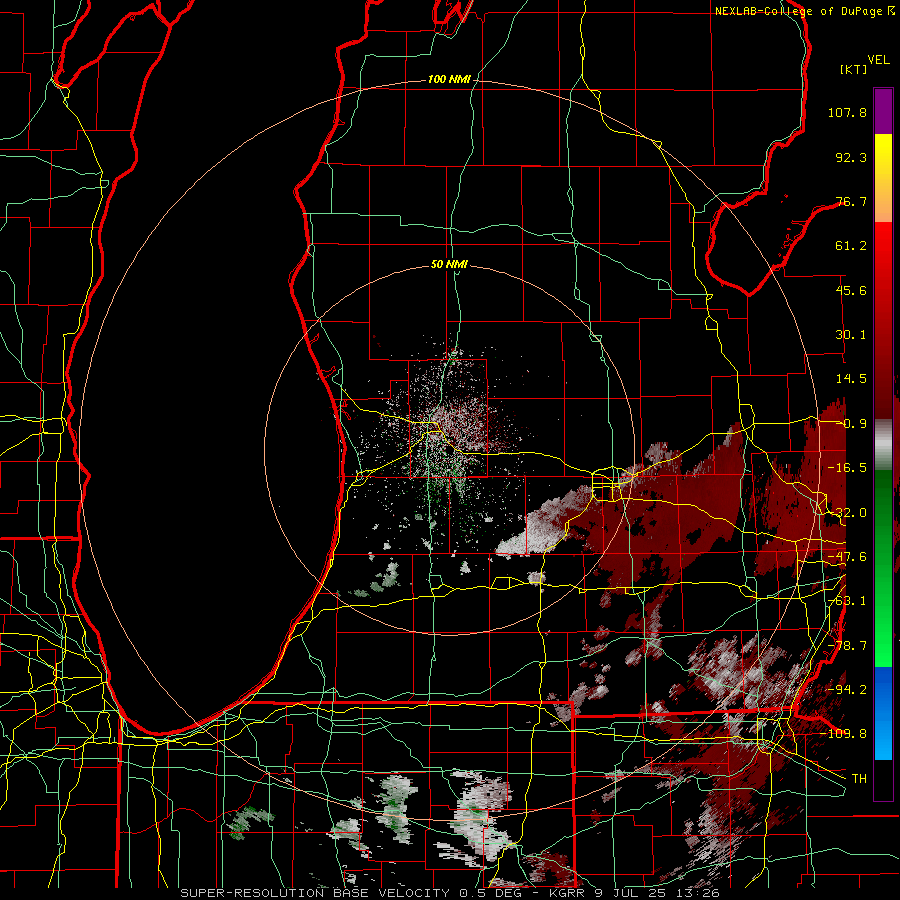Click the 30.1 scale value

tap(851, 335)
